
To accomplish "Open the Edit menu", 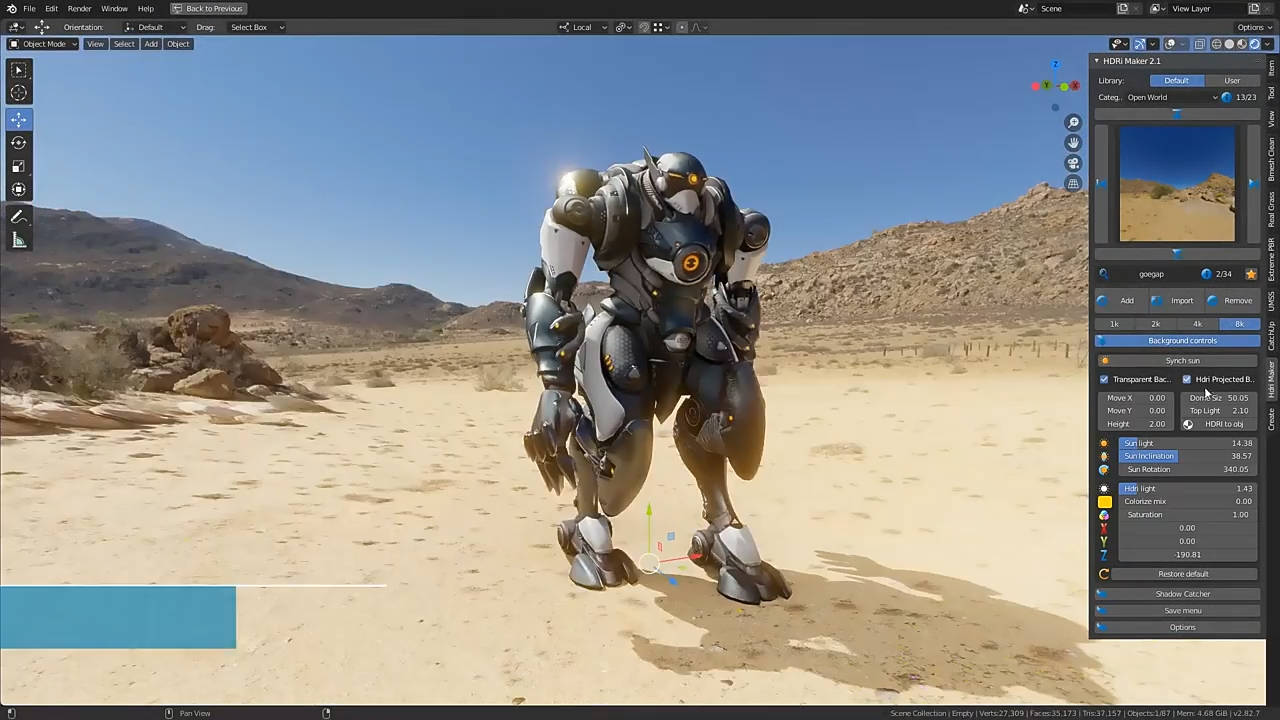I will click(51, 8).
